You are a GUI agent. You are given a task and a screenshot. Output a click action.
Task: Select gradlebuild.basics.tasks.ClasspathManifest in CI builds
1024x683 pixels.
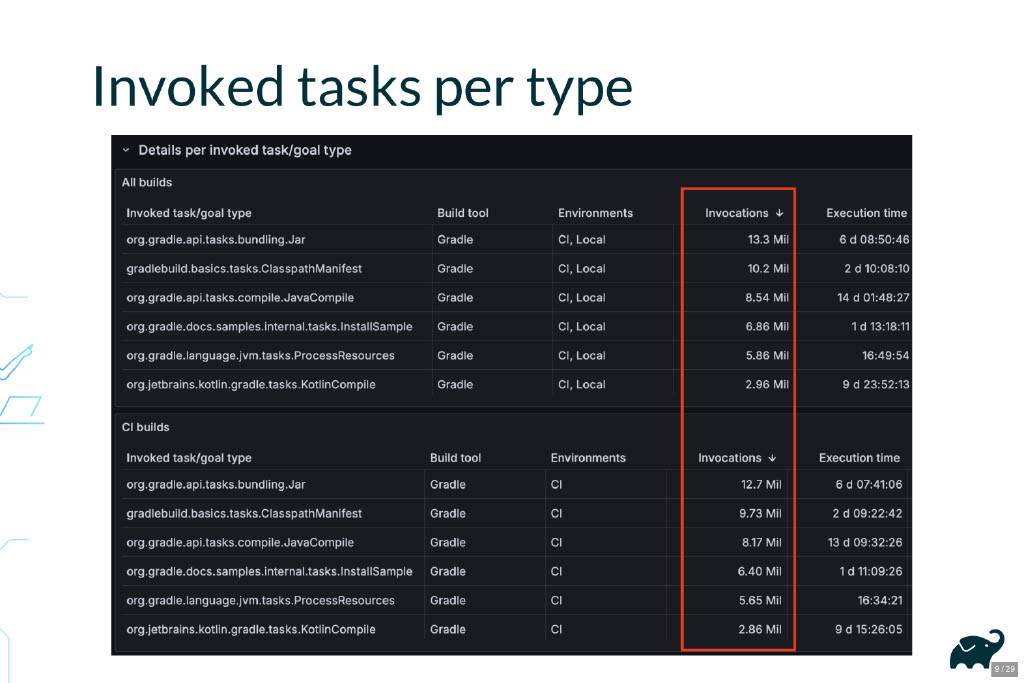pos(244,513)
